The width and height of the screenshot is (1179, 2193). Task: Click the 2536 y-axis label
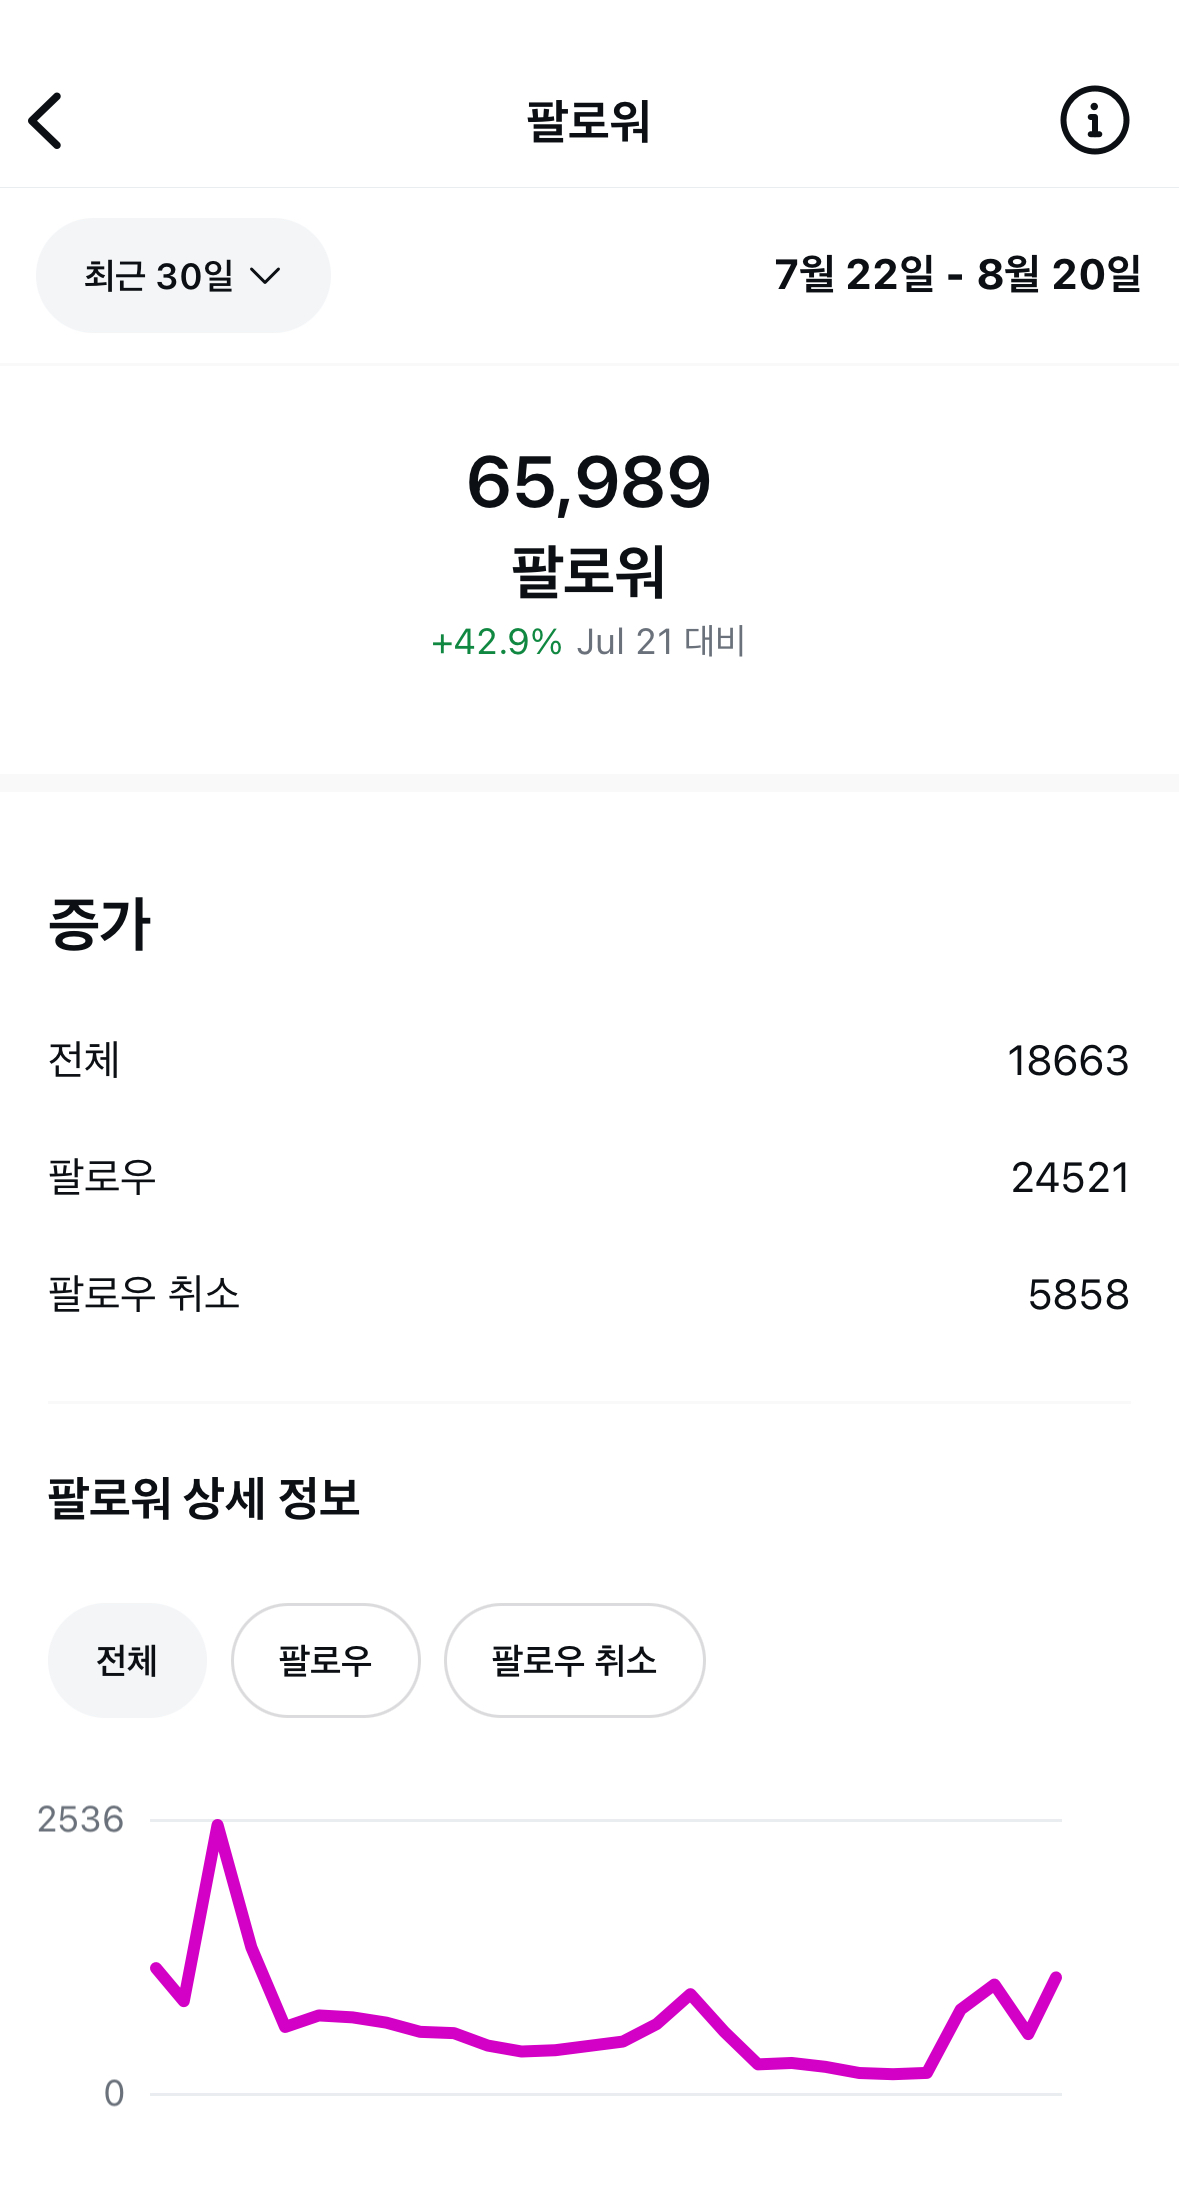tap(81, 1820)
